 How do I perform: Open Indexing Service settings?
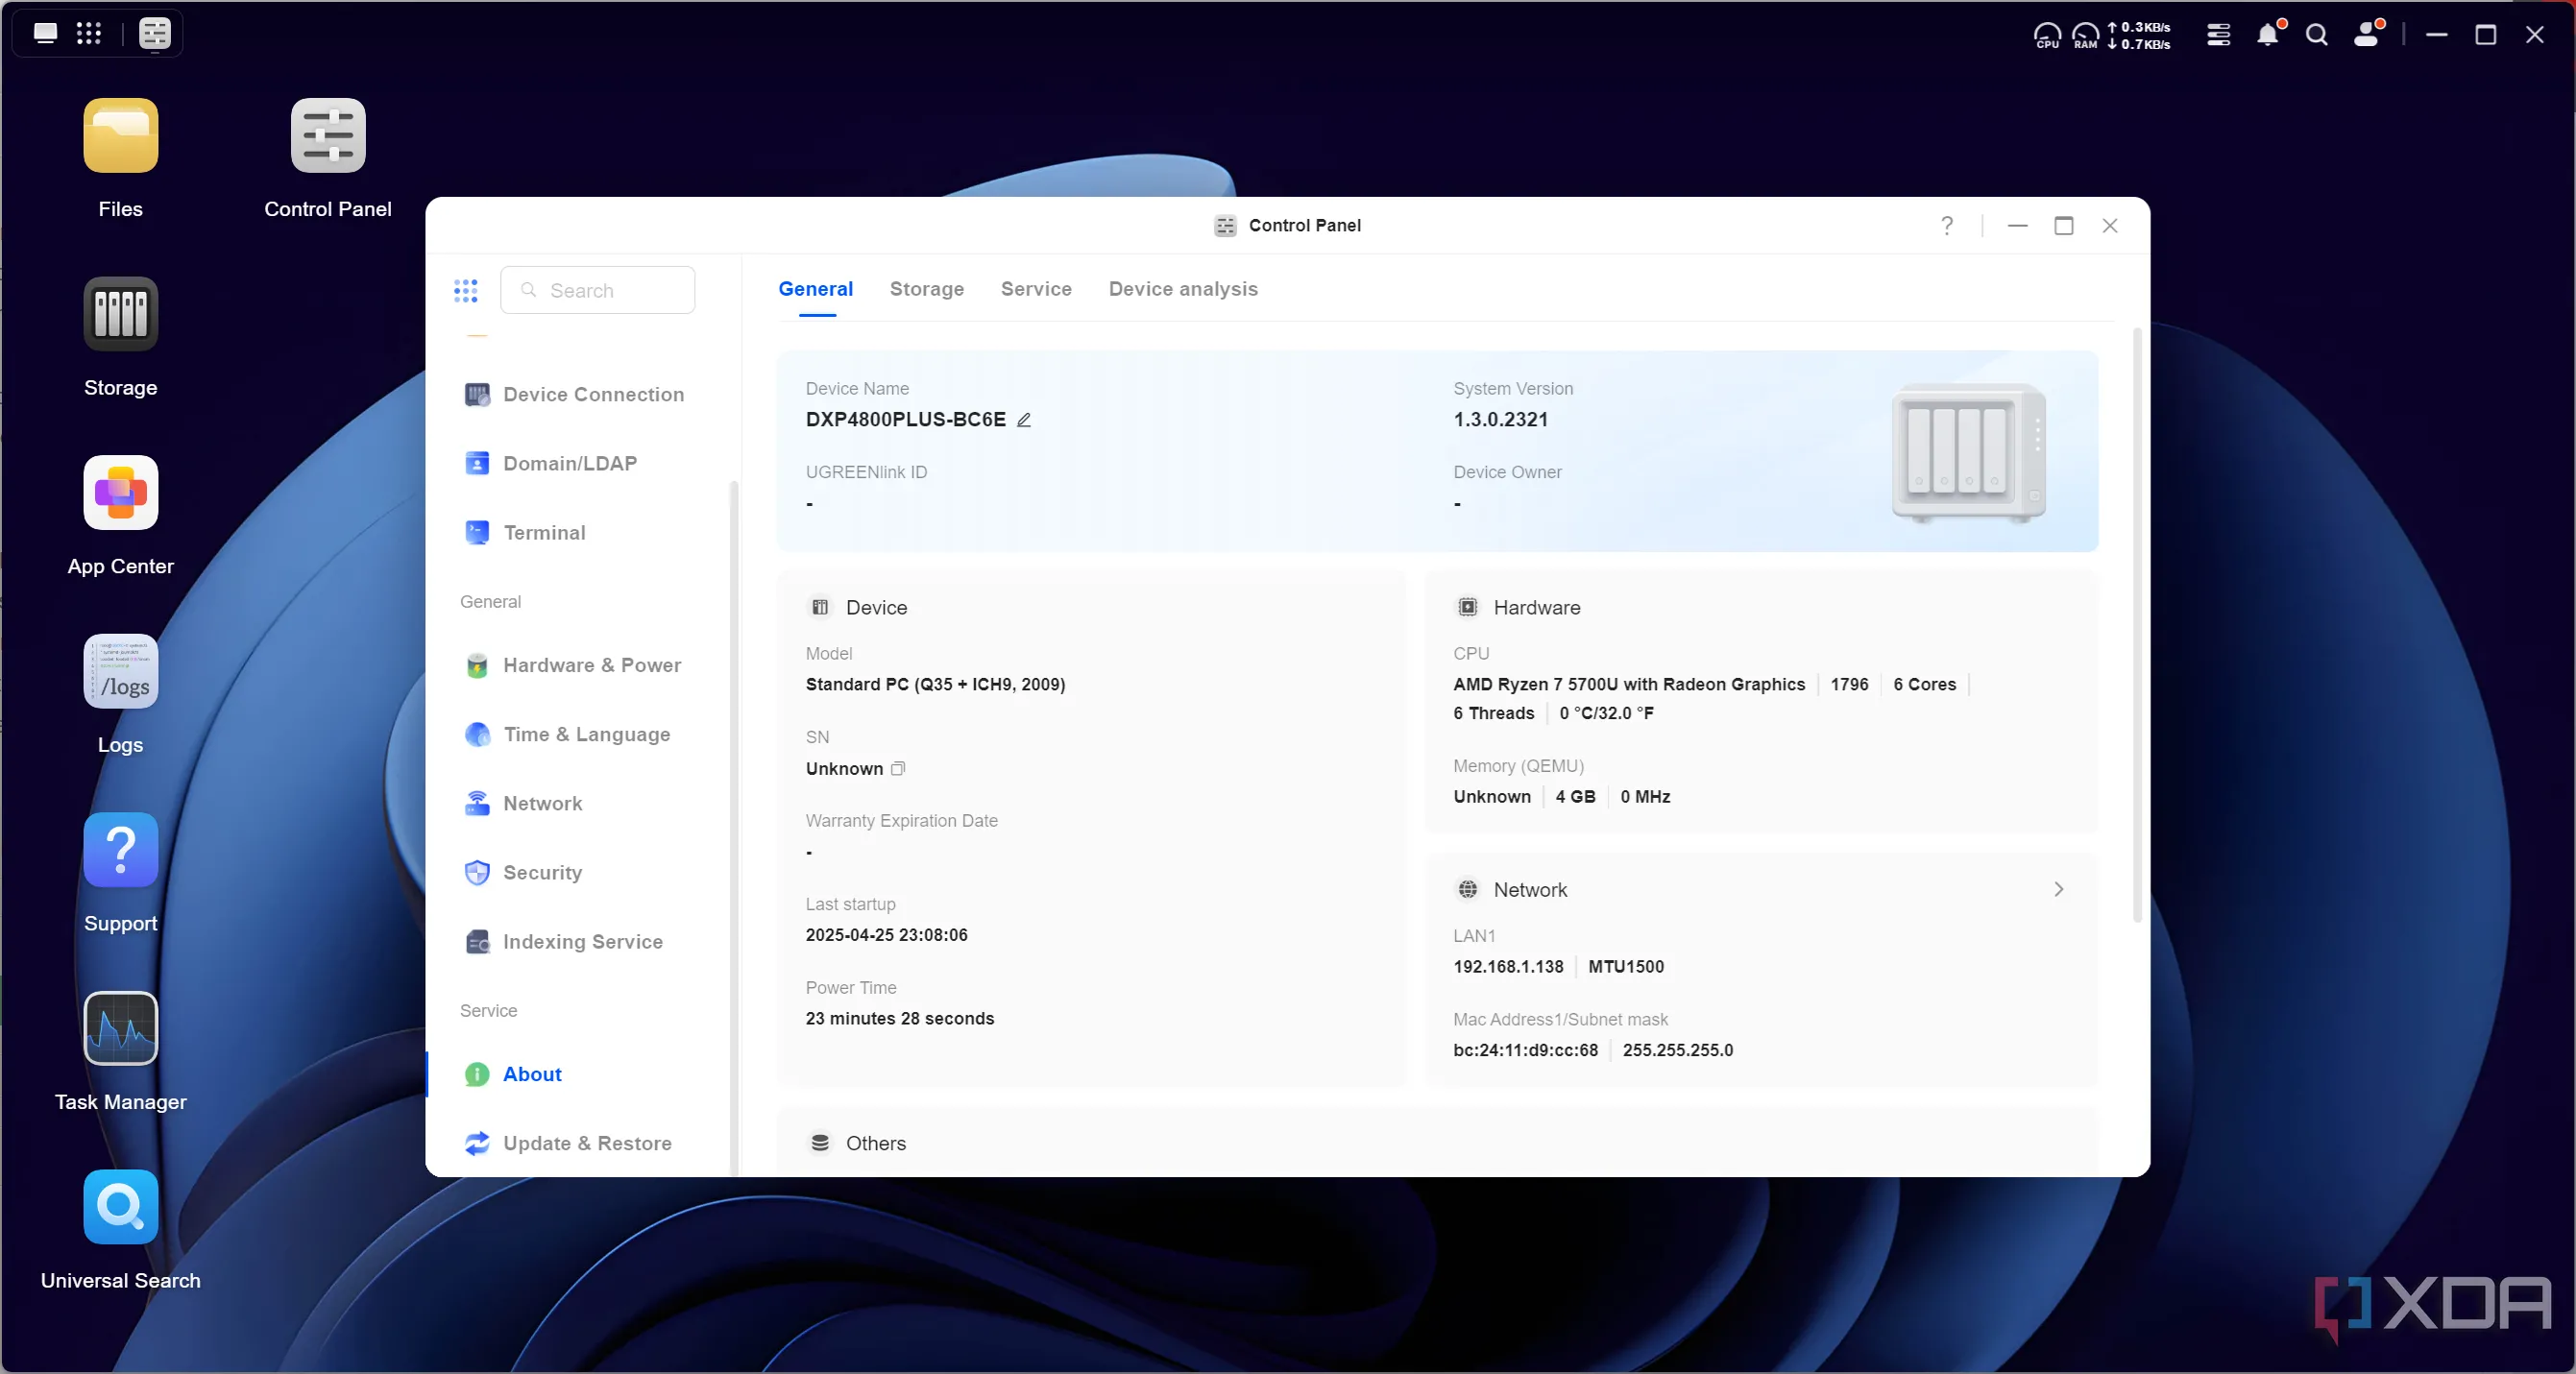click(x=565, y=942)
